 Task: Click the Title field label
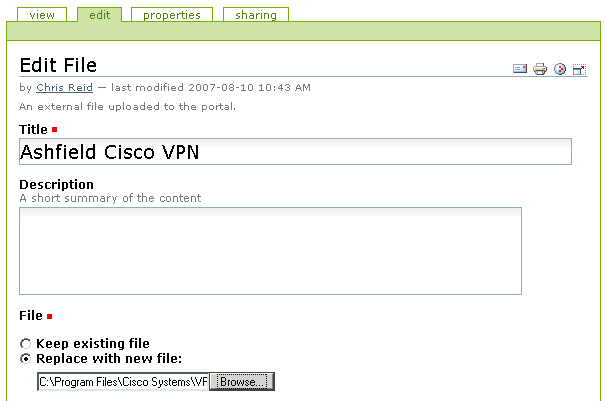(x=34, y=129)
